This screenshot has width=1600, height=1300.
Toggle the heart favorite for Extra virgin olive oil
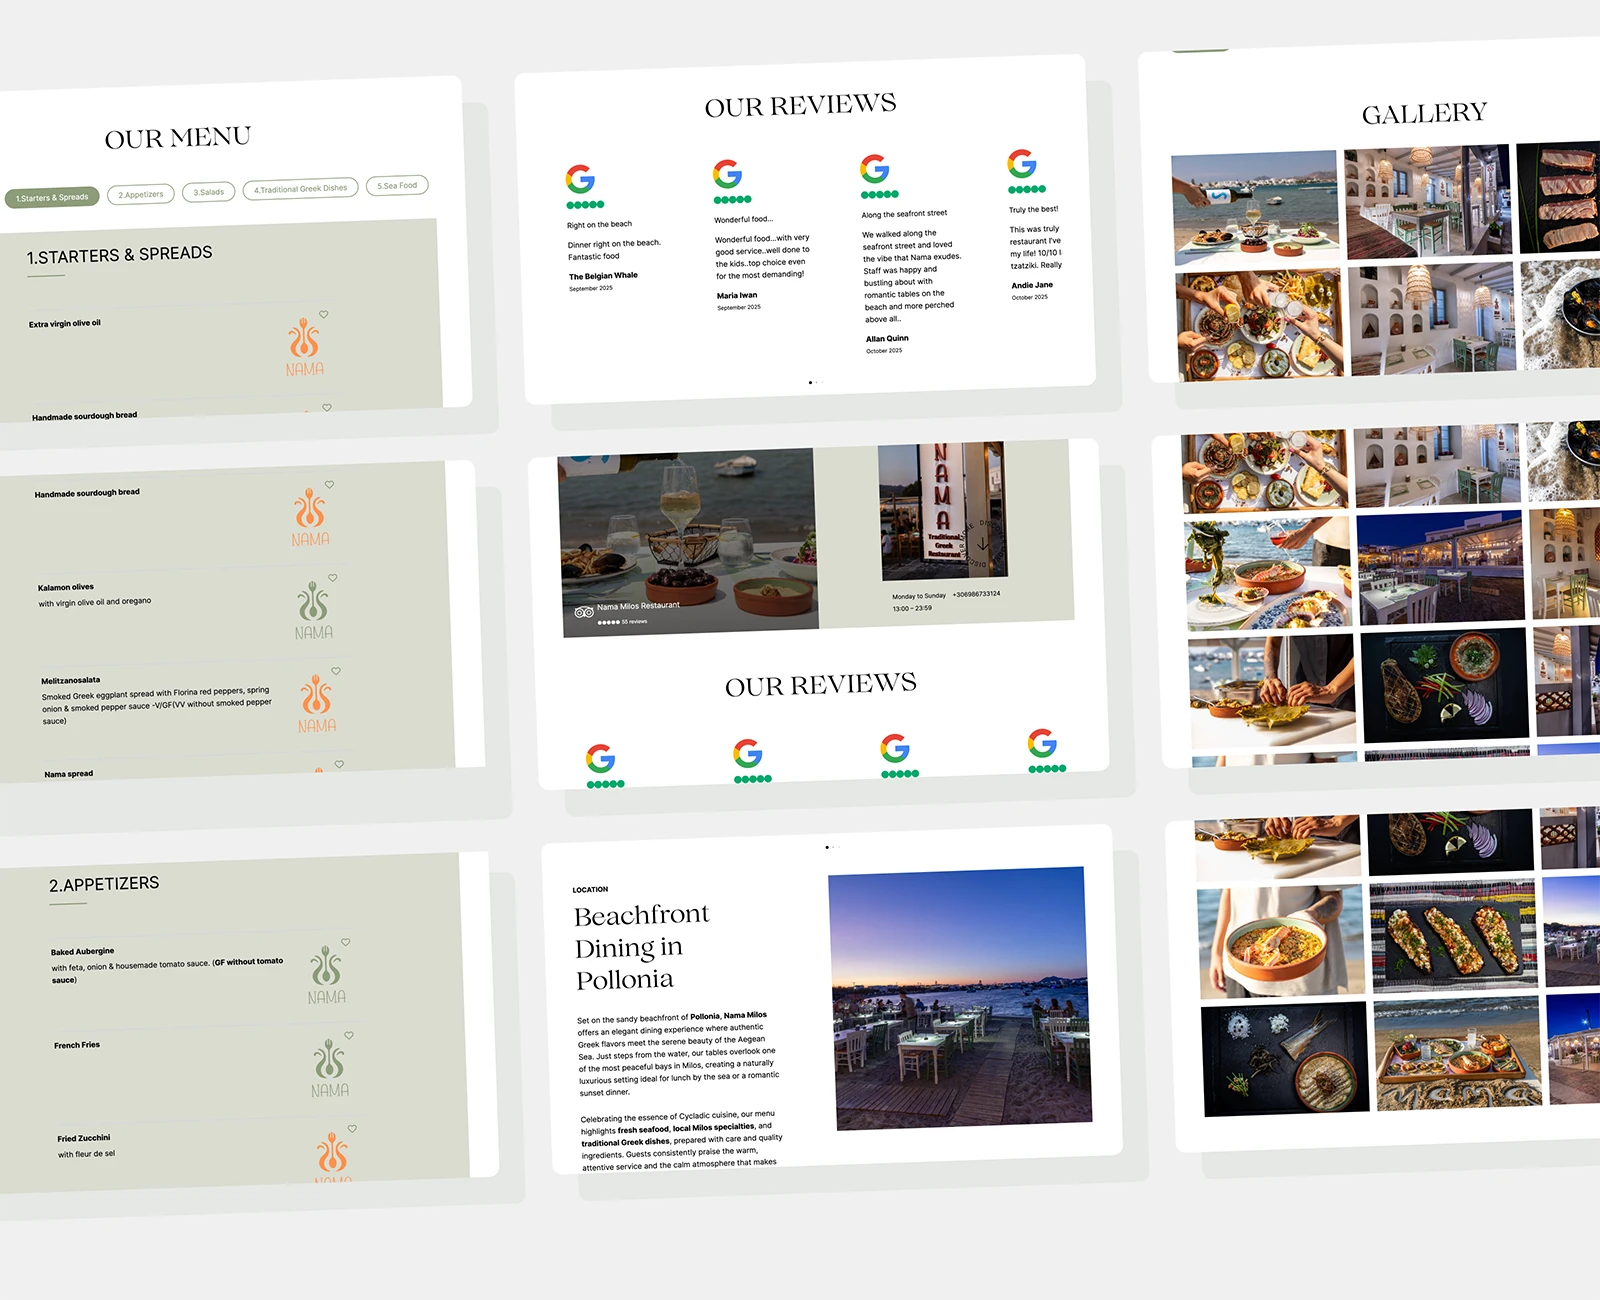(x=324, y=314)
